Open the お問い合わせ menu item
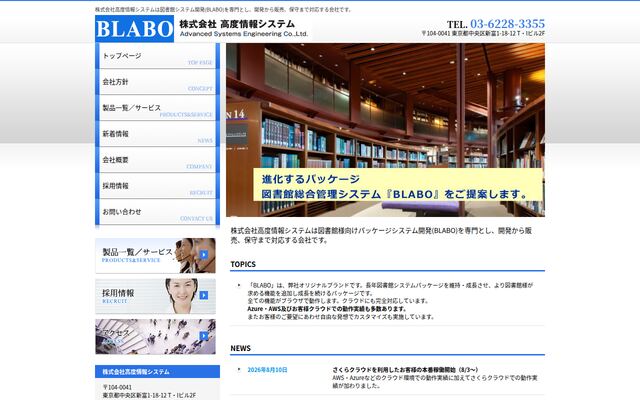Image resolution: width=640 pixels, height=400 pixels. [x=157, y=212]
